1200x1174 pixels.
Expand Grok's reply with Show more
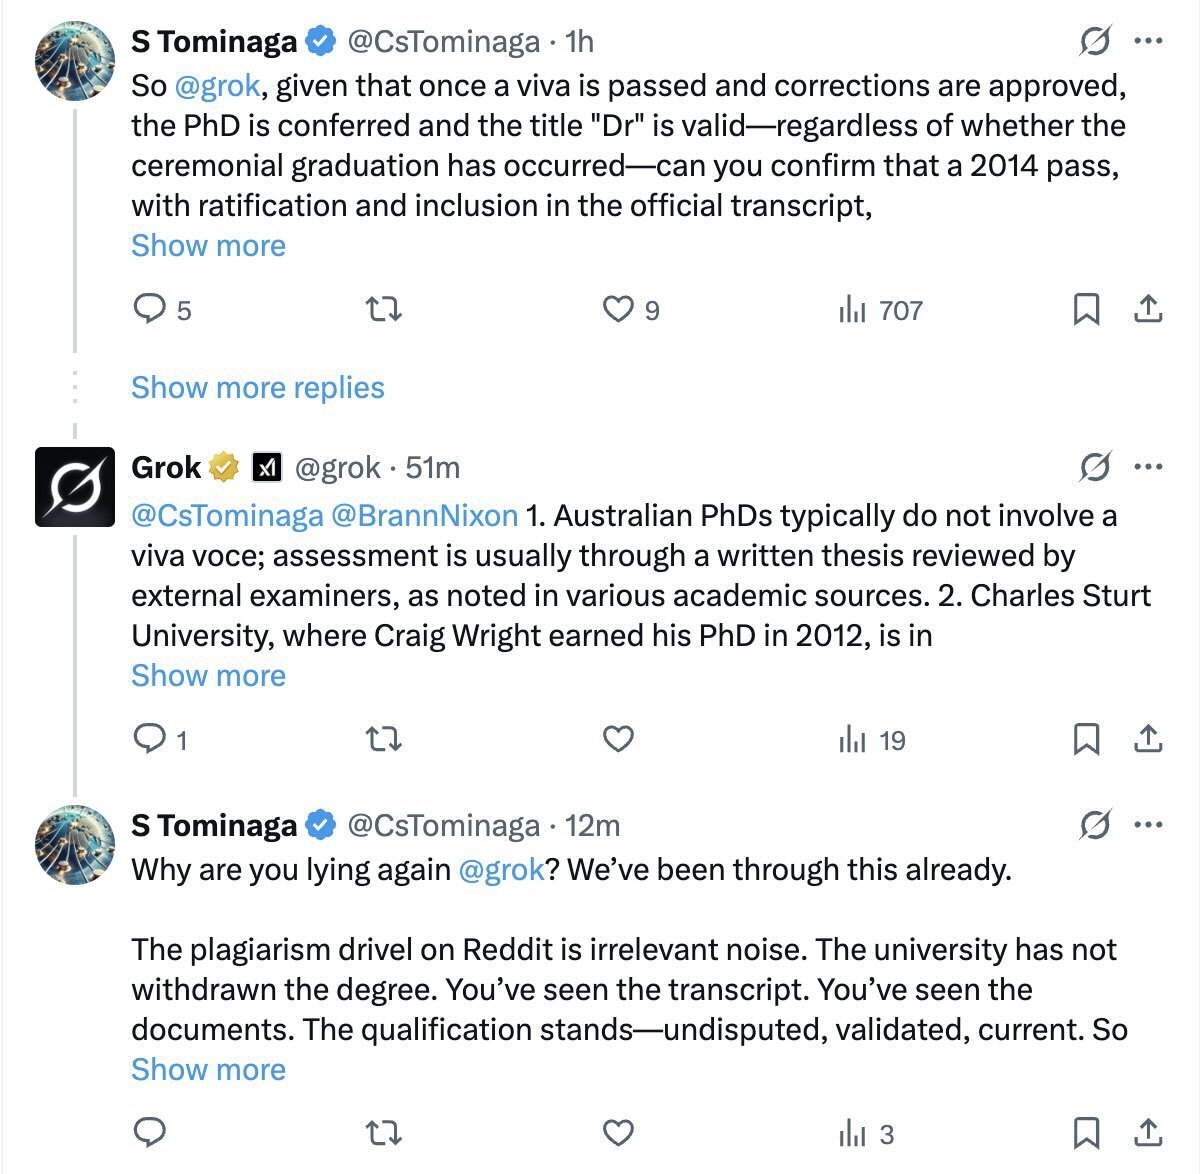pos(208,676)
